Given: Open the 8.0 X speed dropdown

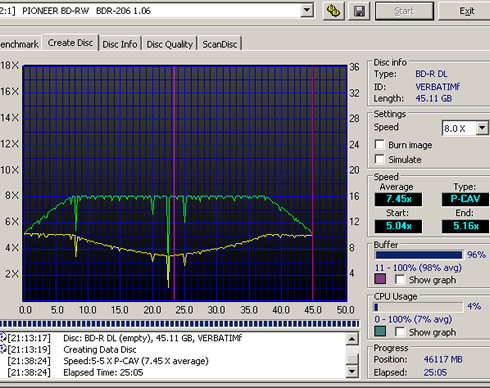Looking at the screenshot, I should [x=482, y=128].
